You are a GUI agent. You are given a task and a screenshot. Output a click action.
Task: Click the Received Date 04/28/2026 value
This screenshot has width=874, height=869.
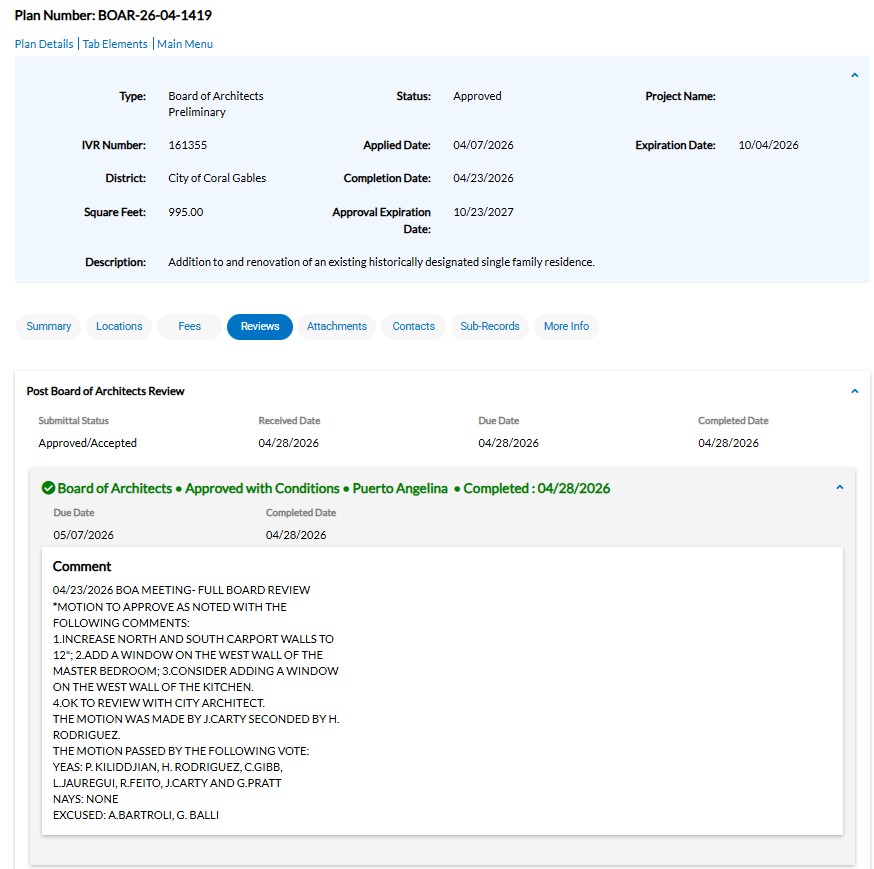pos(288,443)
